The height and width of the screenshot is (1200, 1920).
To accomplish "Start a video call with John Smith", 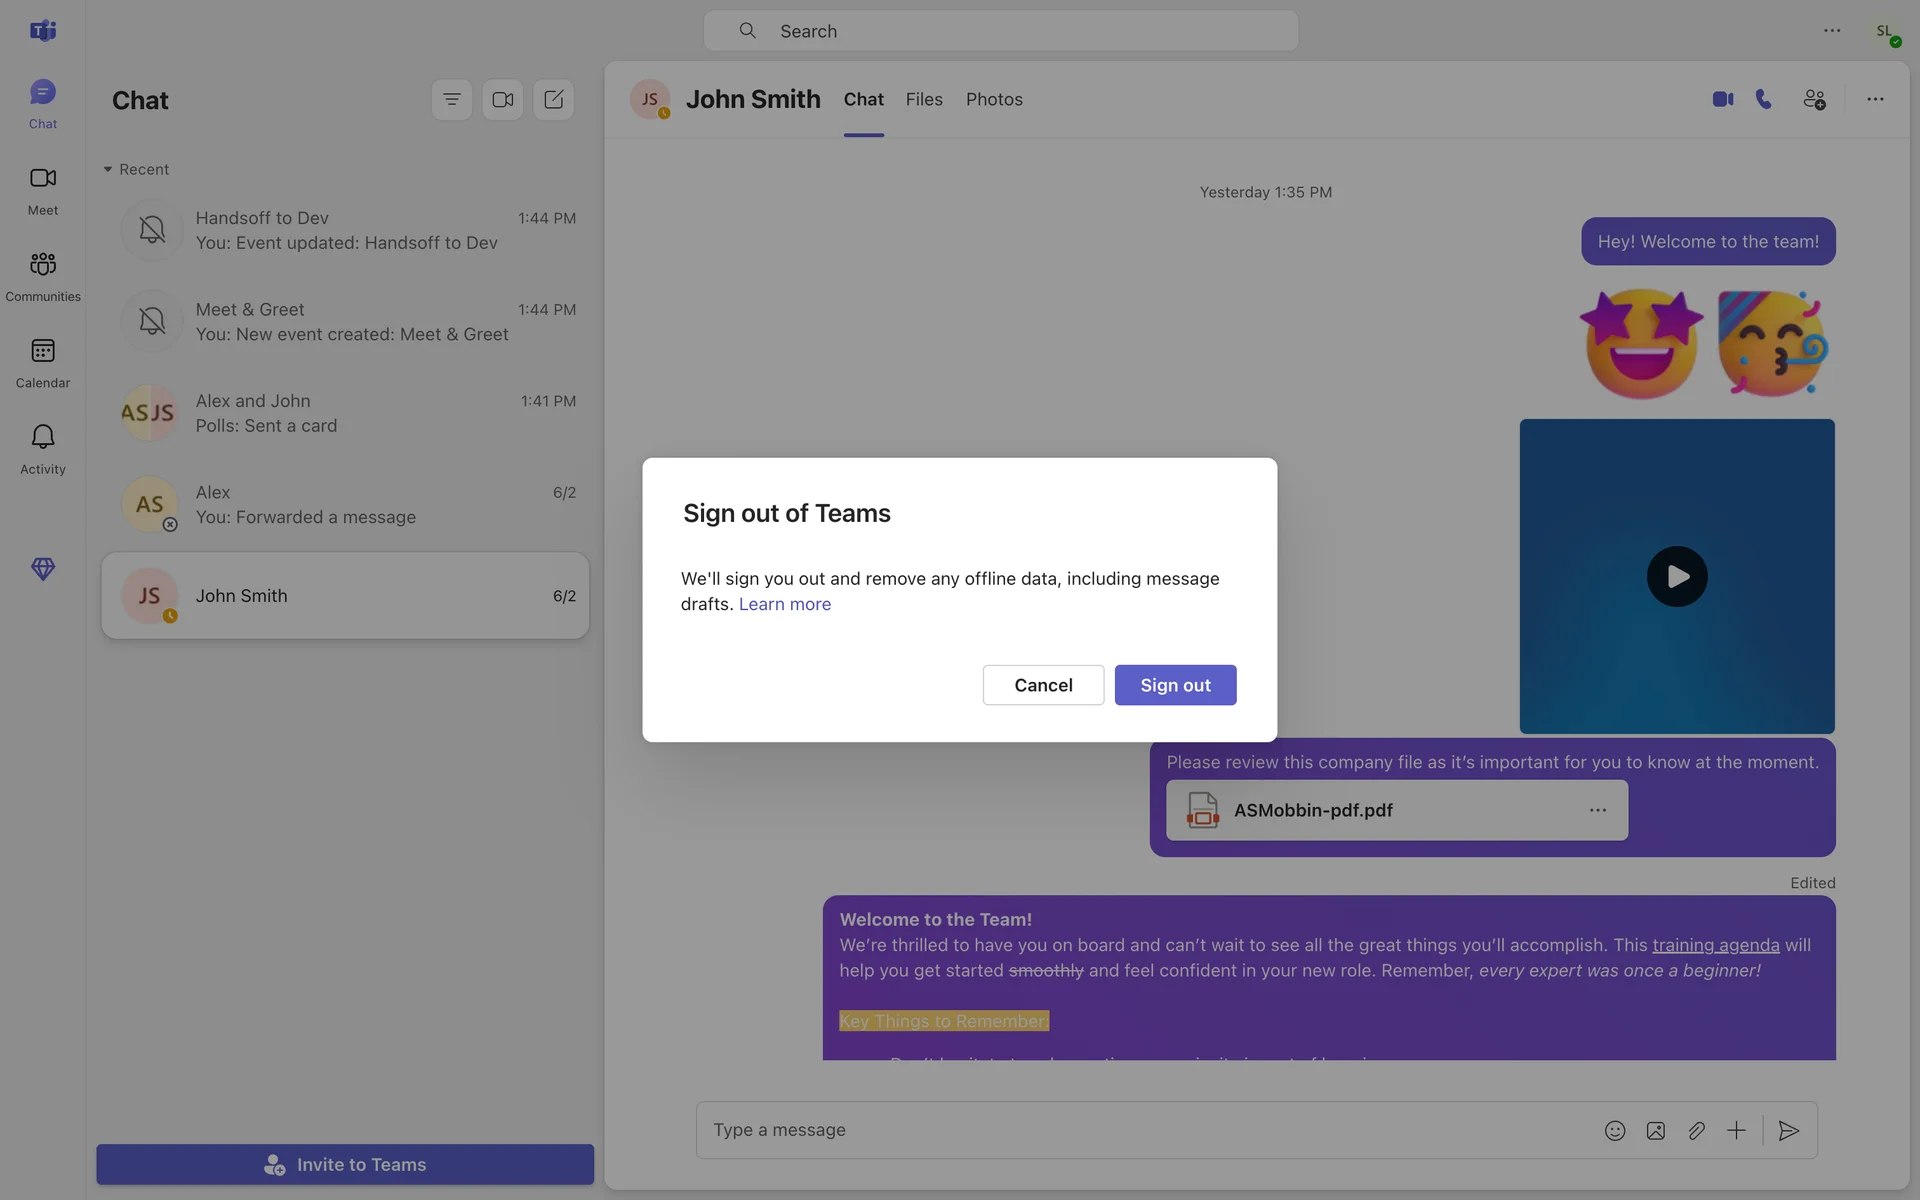I will coord(1722,99).
